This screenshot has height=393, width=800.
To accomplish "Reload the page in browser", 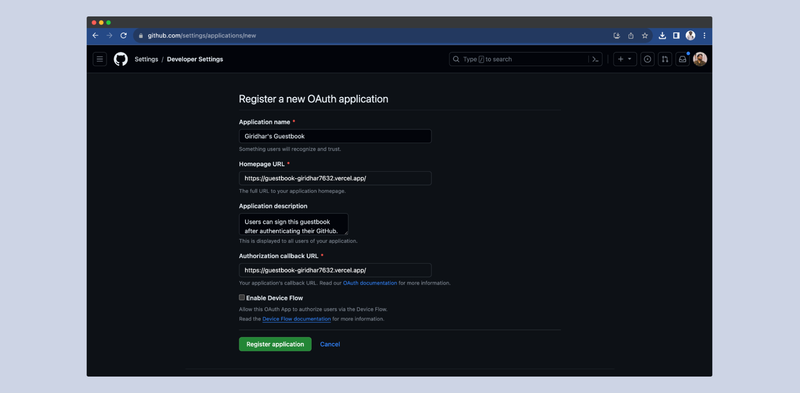I will point(123,36).
